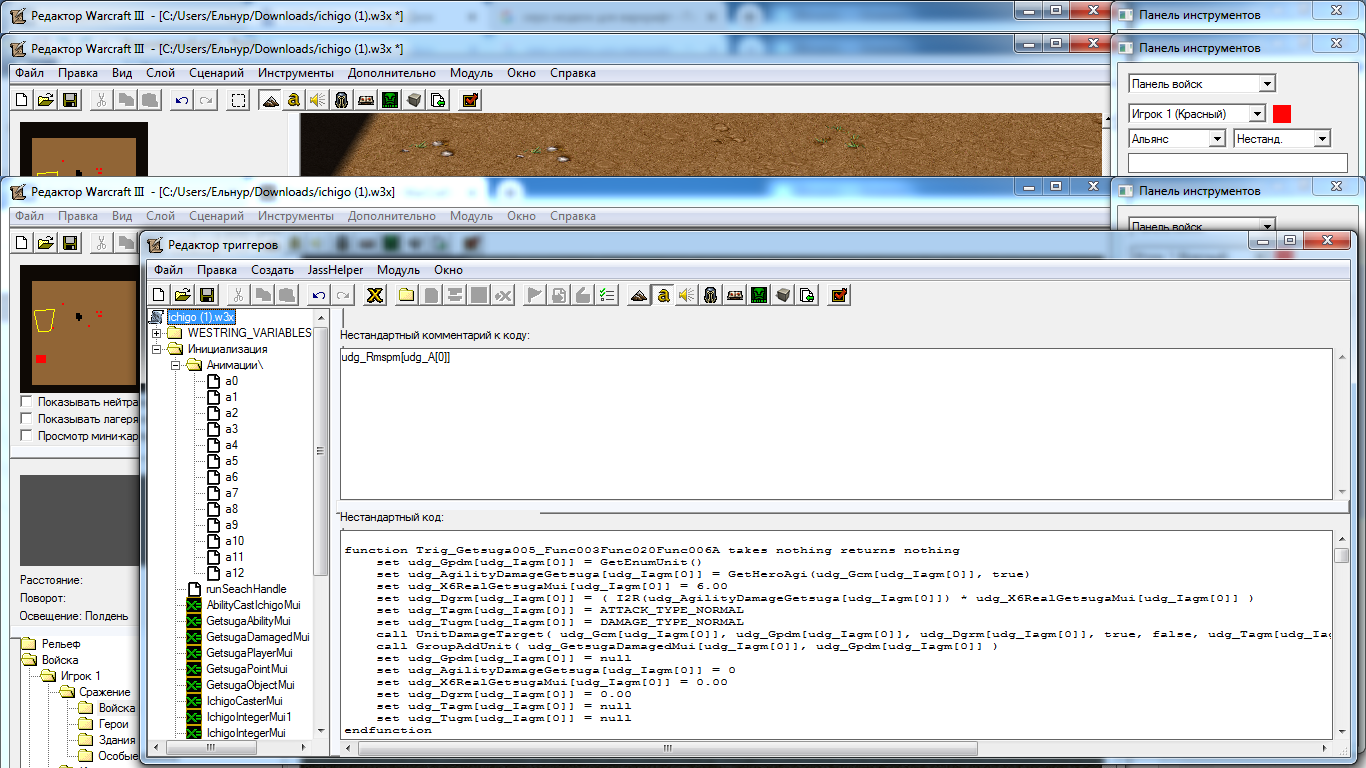1366x768 pixels.
Task: Collapse the 'Анимации\' folder
Action: tap(173, 365)
